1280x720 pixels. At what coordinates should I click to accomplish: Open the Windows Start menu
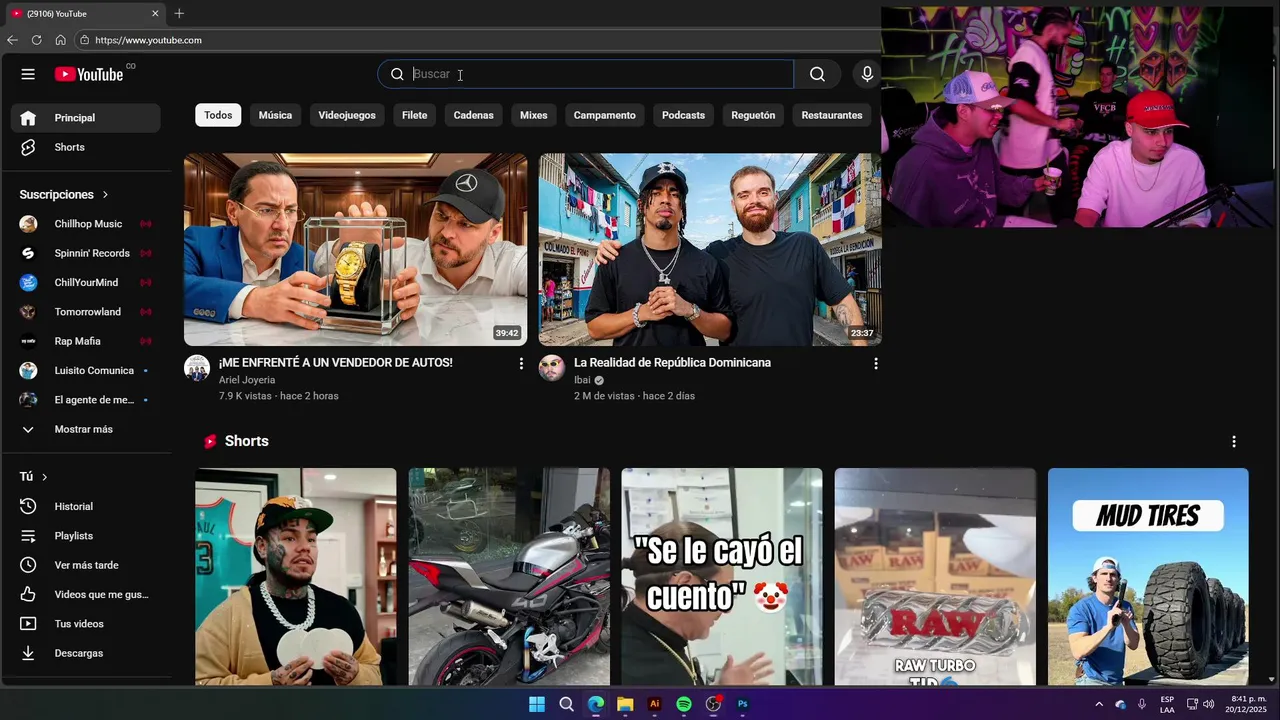pos(537,704)
